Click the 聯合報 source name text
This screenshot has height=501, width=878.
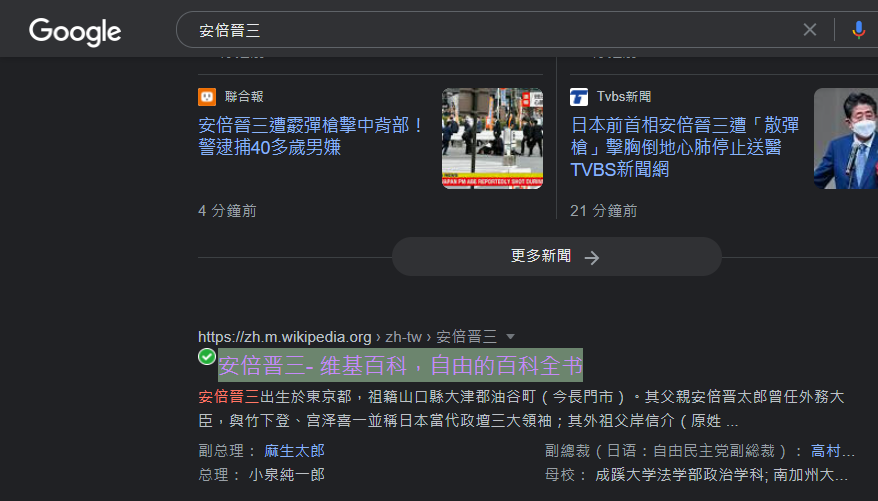pos(244,96)
